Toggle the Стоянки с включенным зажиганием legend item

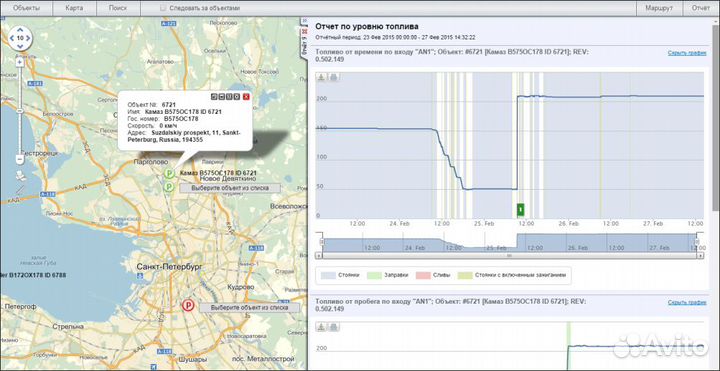[x=513, y=275]
